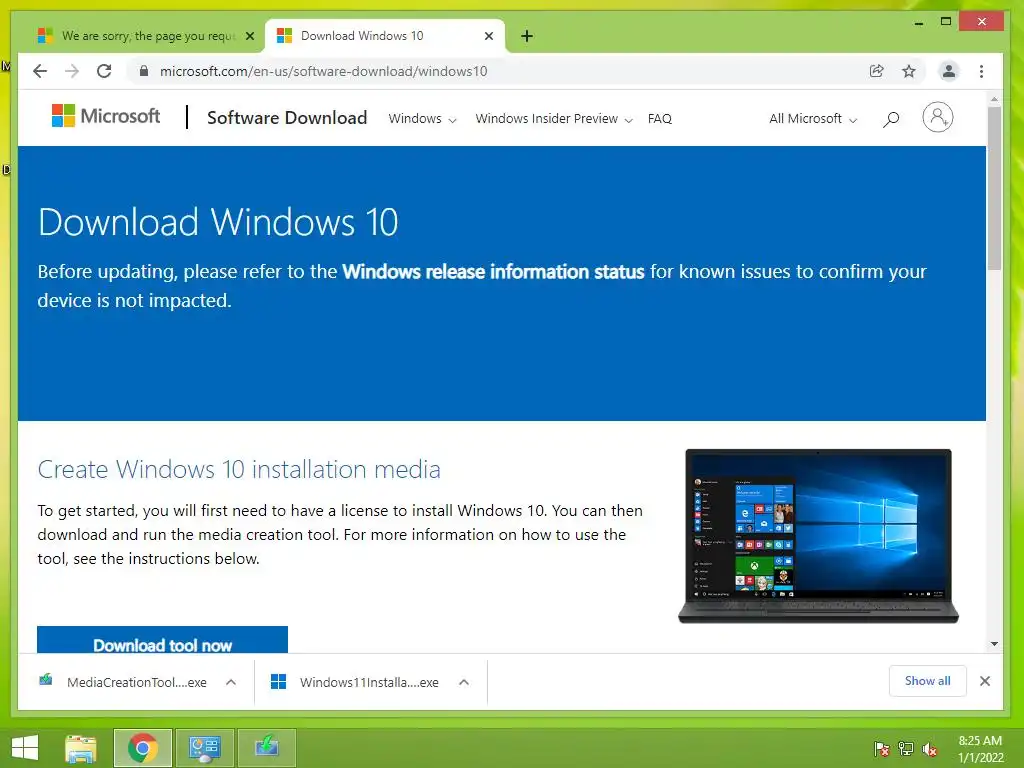Click the Microsoft sign-in account icon
Screen dimensions: 1024x768
point(937,118)
